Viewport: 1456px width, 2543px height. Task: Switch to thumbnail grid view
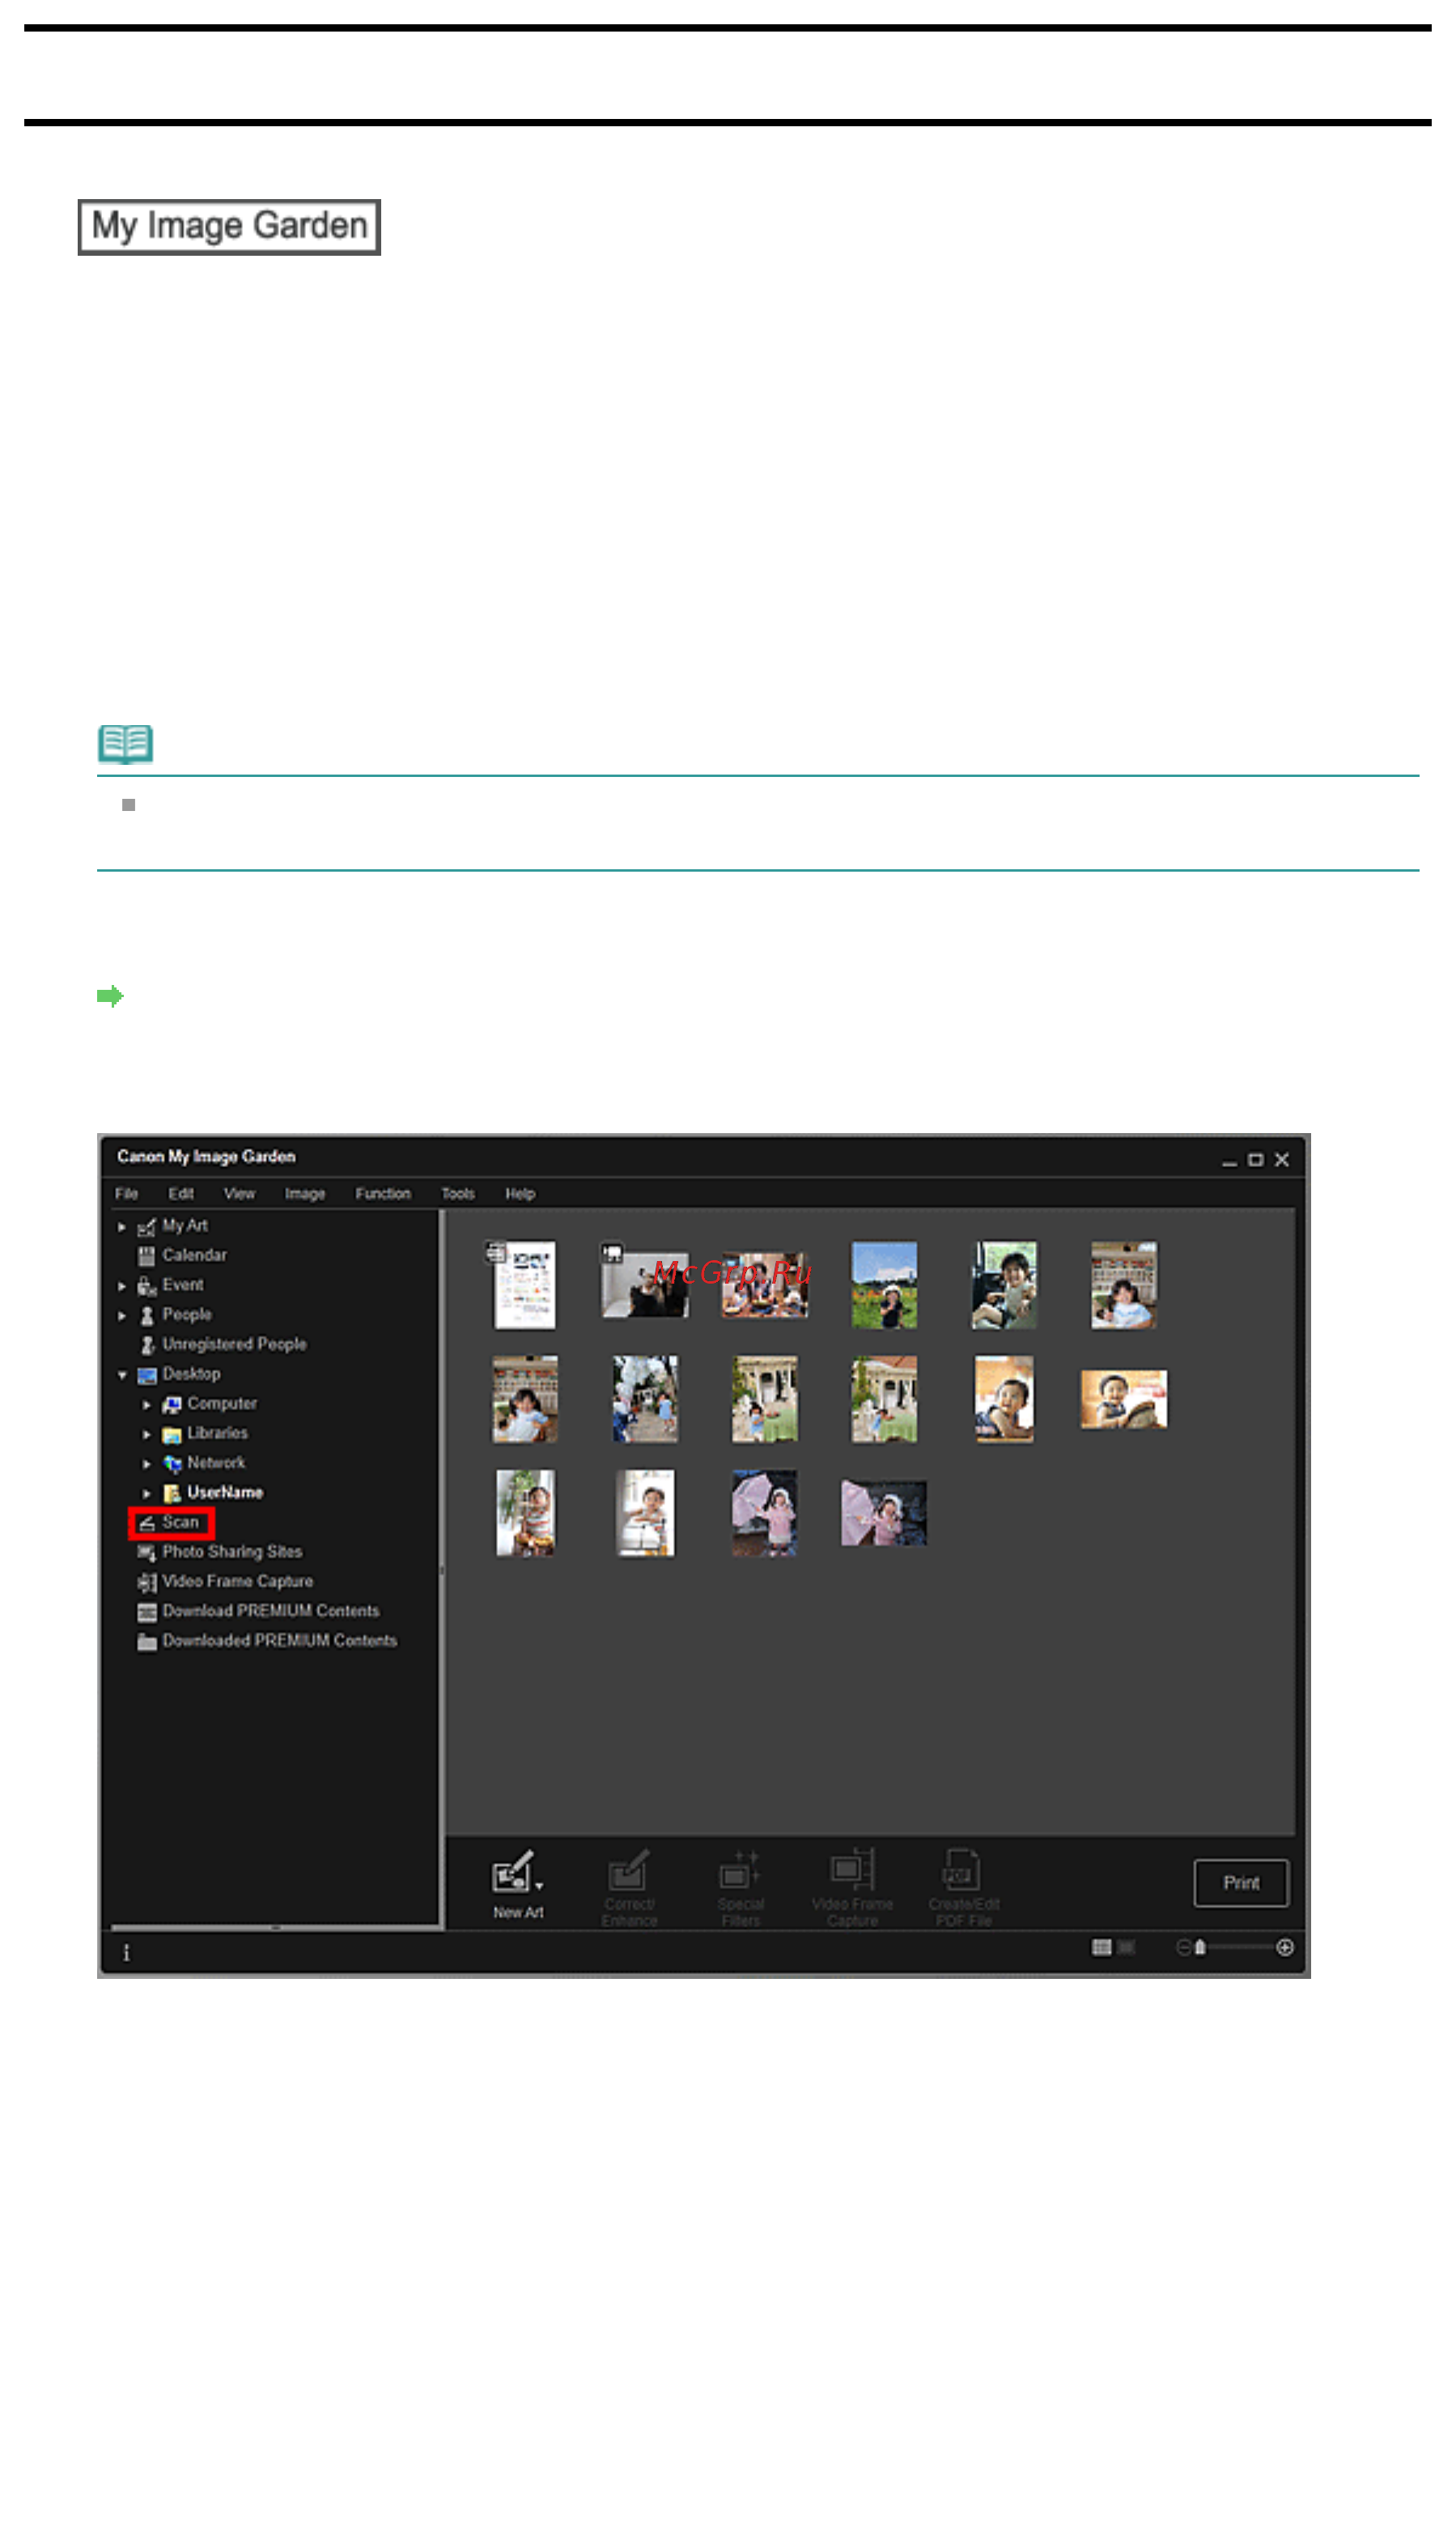point(1102,1948)
